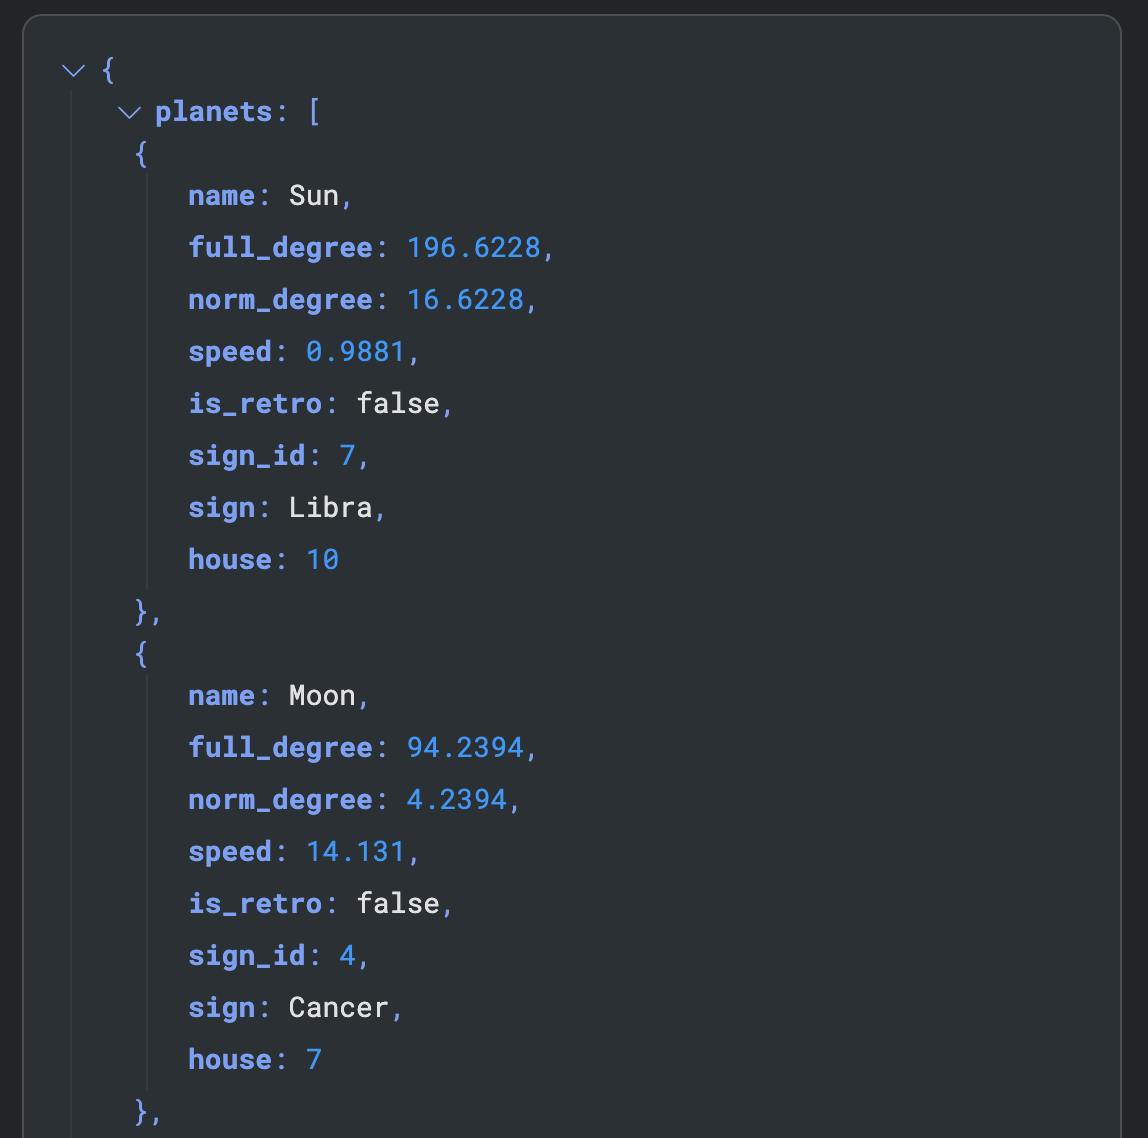
Task: Collapse the root JSON object chevron
Action: click(x=73, y=70)
